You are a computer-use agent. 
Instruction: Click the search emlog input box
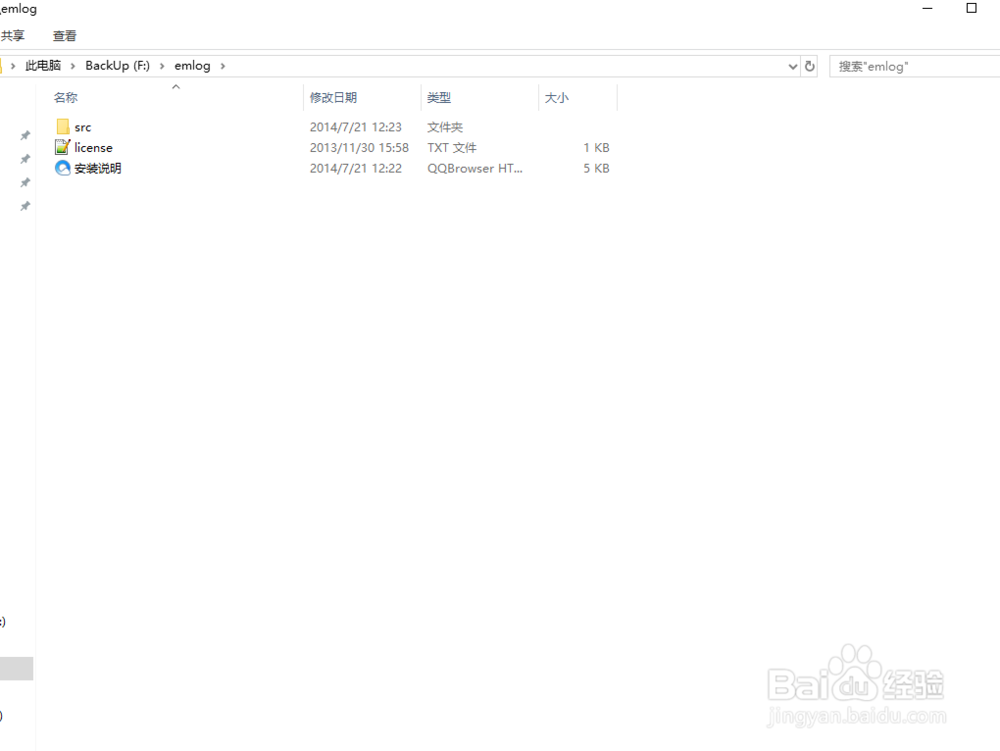915,66
